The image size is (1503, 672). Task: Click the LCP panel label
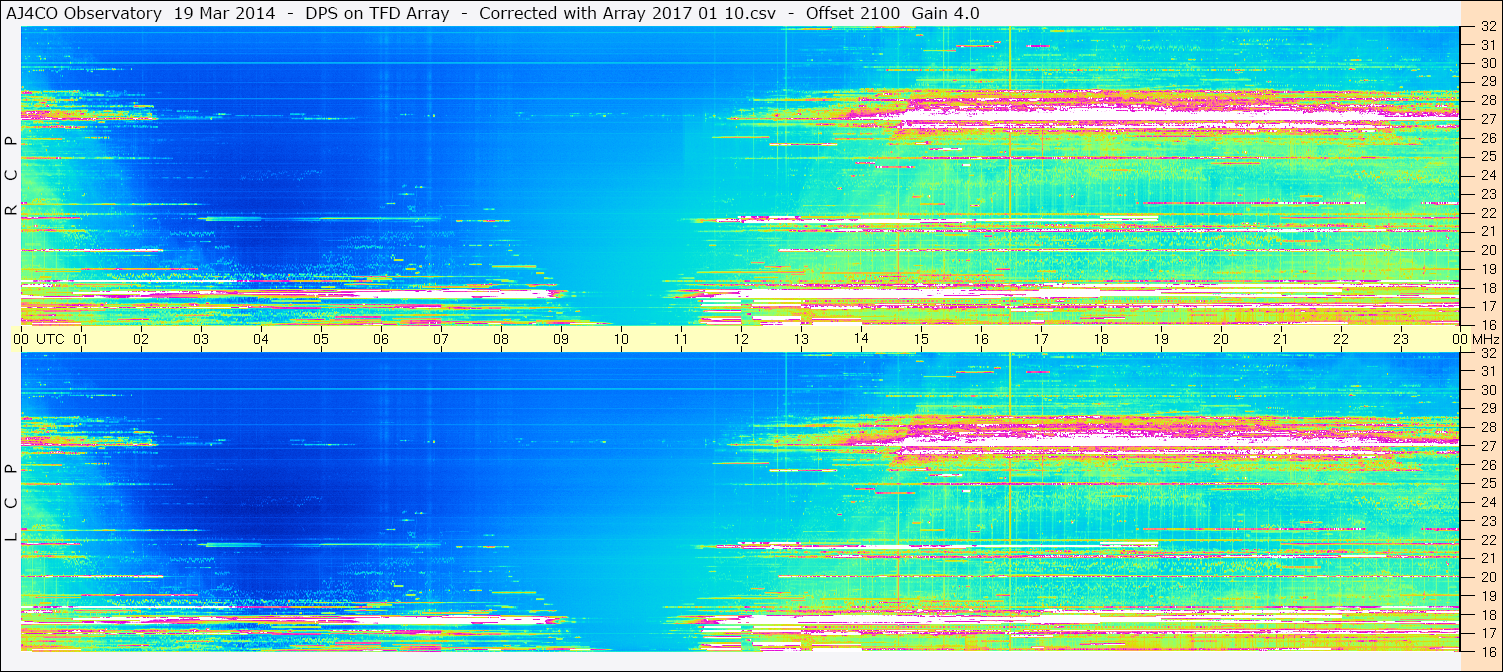(11, 503)
